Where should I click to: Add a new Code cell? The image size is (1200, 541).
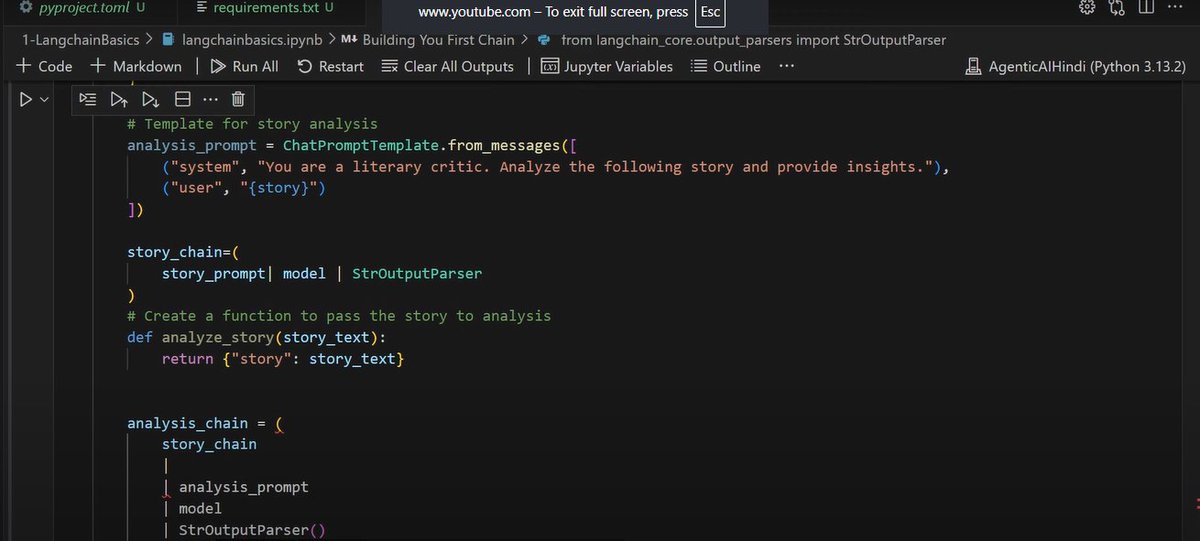[45, 66]
